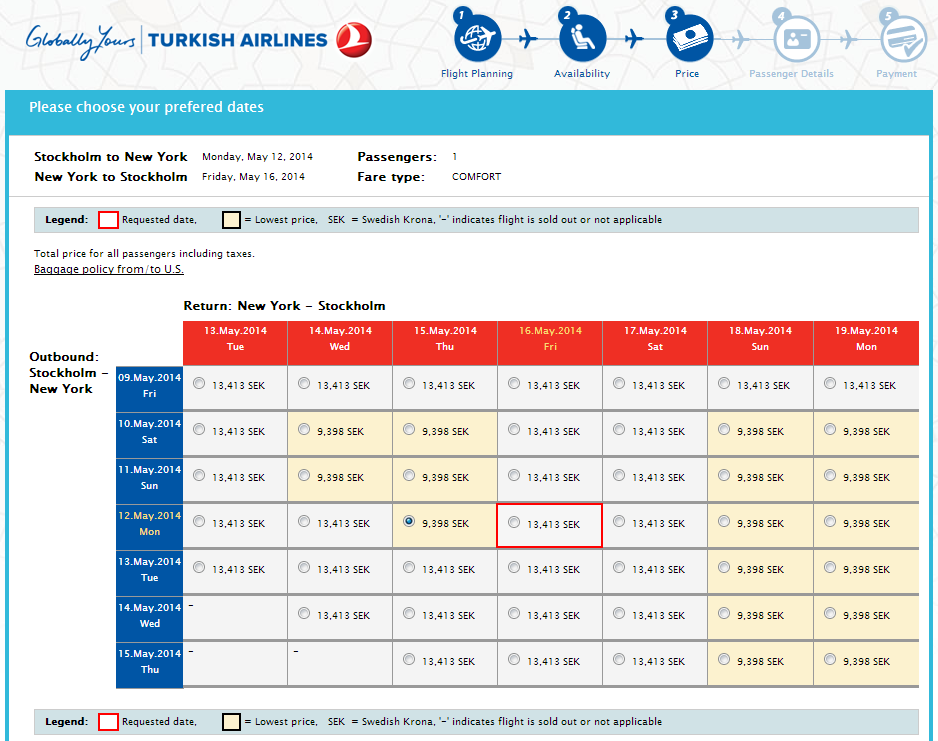
Task: Select 10 May outbound, 14 May return fare
Action: pos(304,430)
